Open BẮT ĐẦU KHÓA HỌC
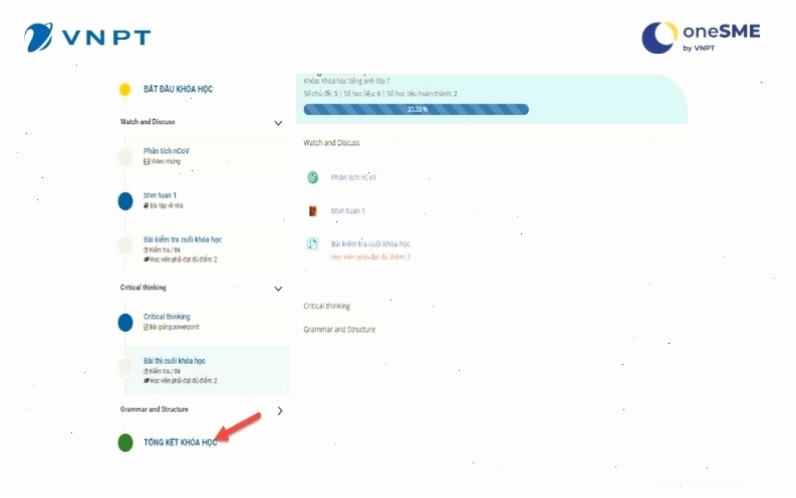 (178, 89)
